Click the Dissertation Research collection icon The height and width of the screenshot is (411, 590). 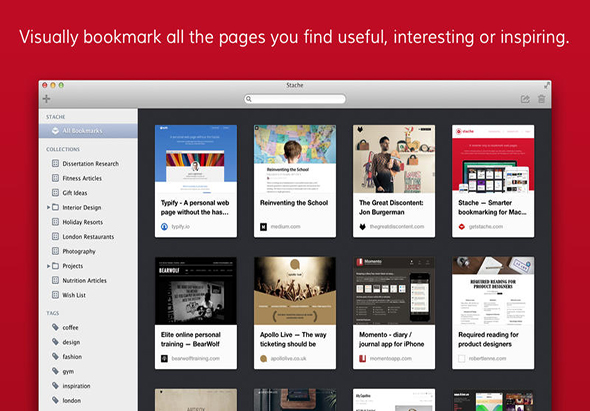click(55, 163)
